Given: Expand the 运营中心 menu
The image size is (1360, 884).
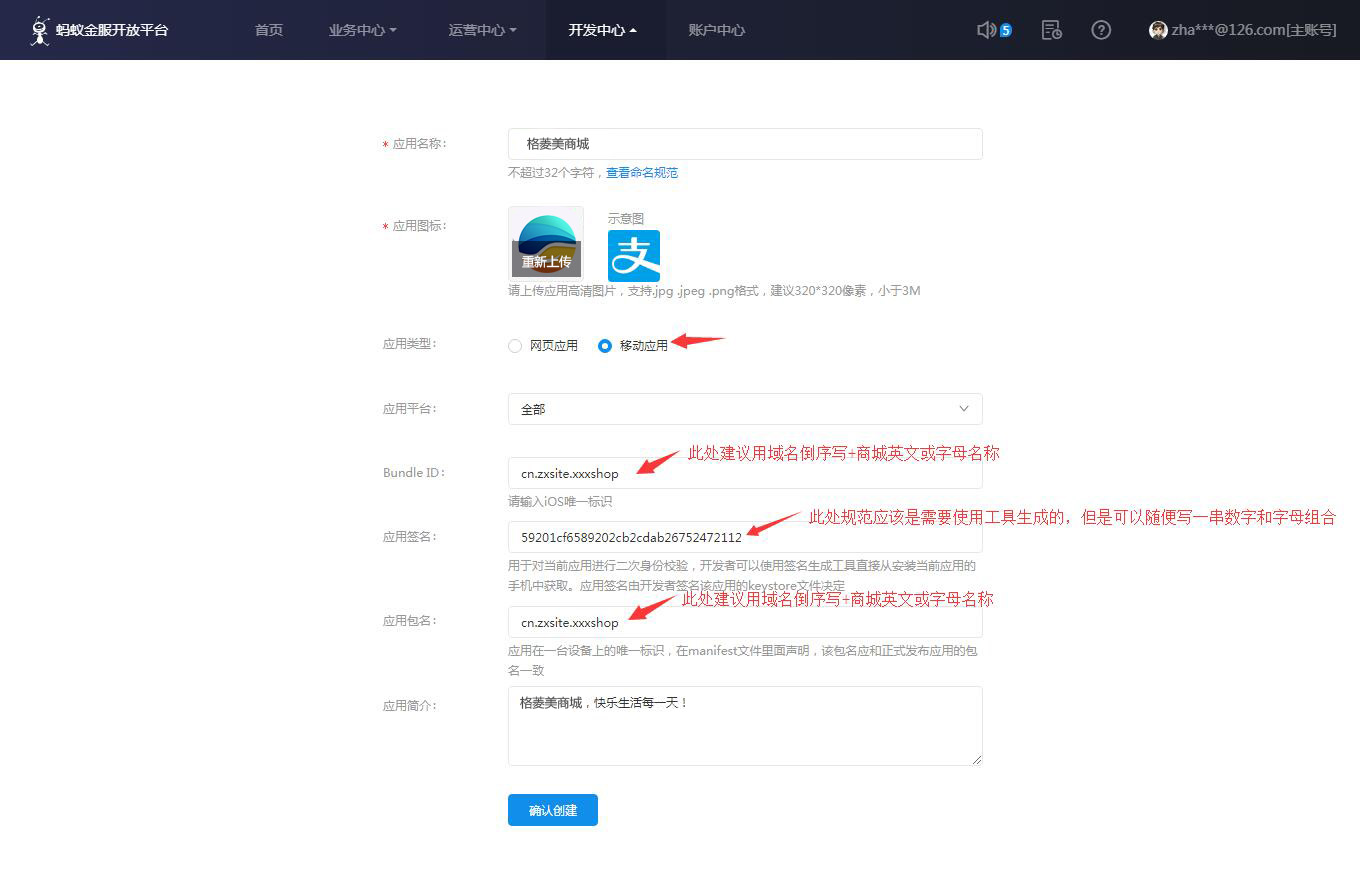Looking at the screenshot, I should (x=483, y=30).
